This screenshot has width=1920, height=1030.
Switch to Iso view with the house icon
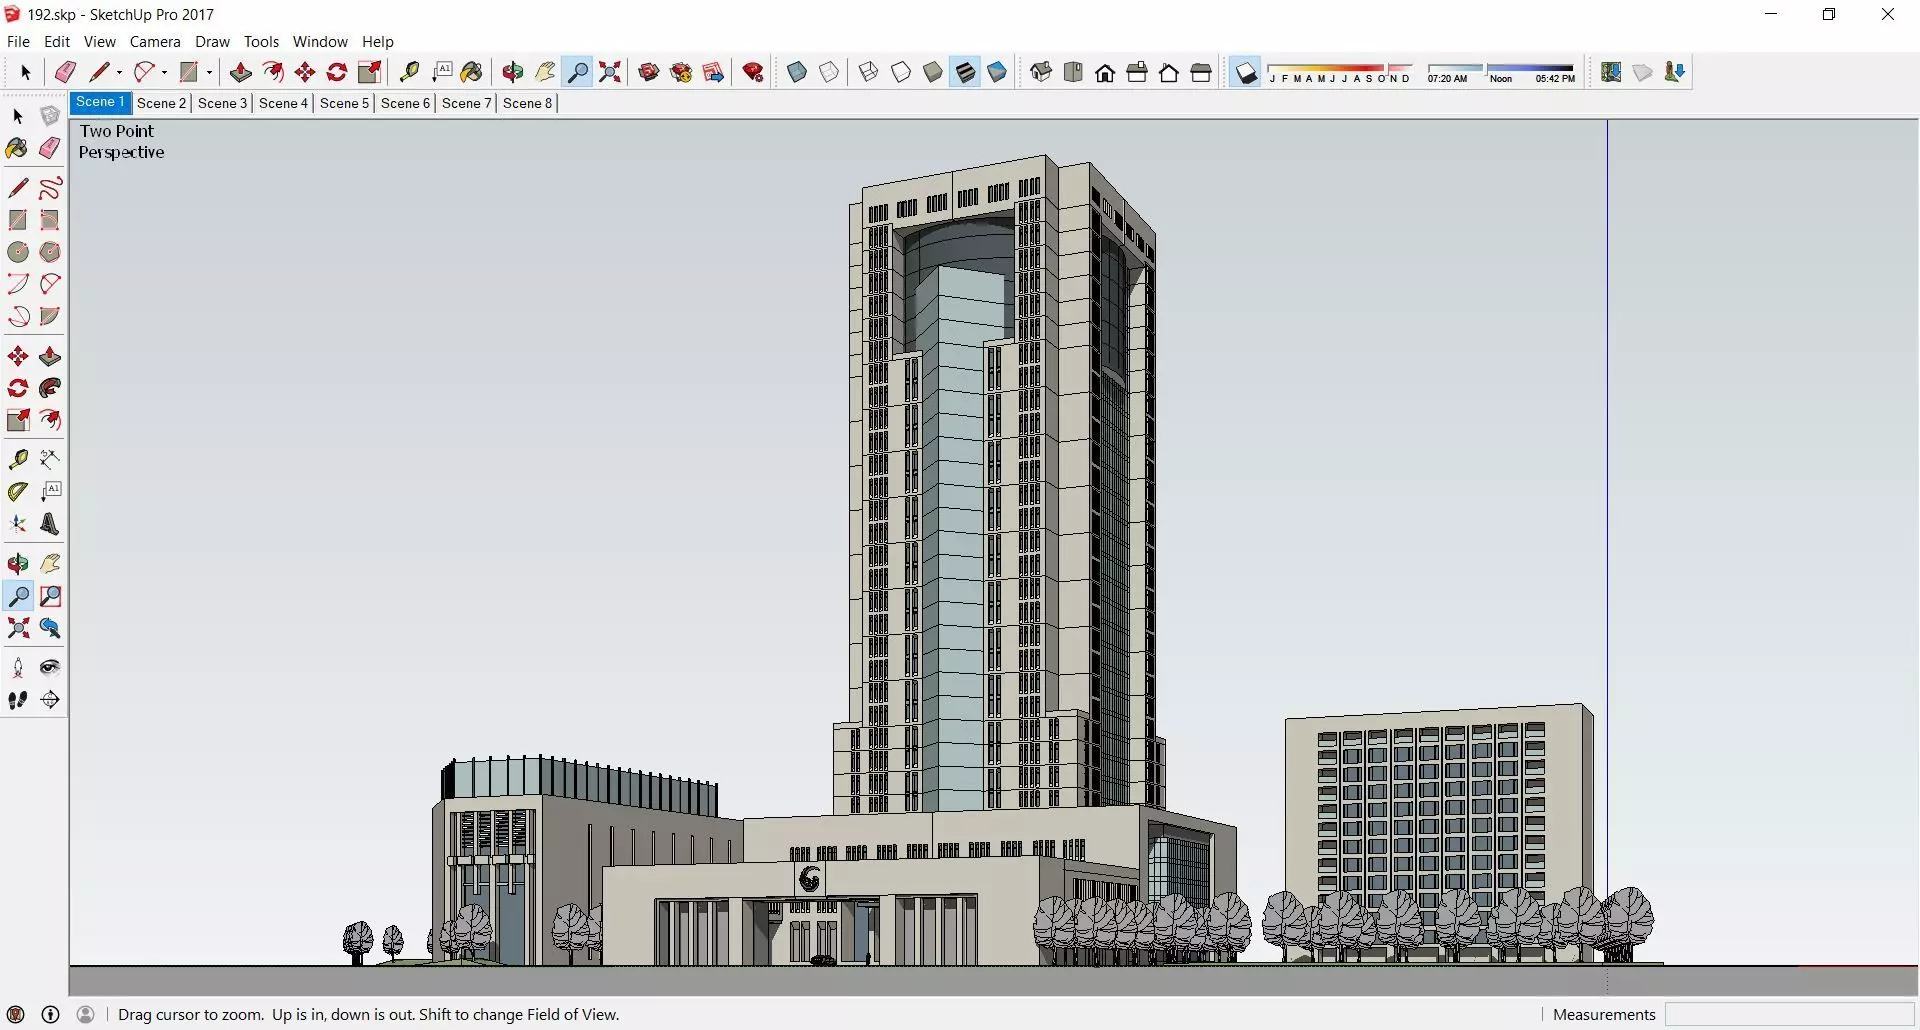pyautogui.click(x=1041, y=72)
